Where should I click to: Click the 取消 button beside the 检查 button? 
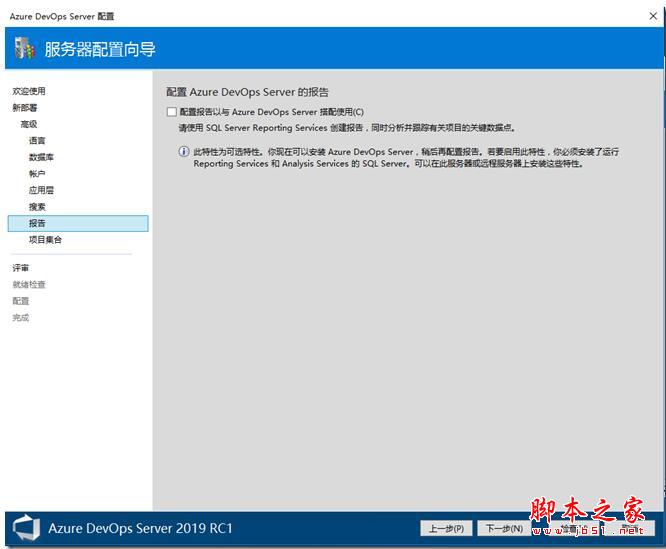630,529
